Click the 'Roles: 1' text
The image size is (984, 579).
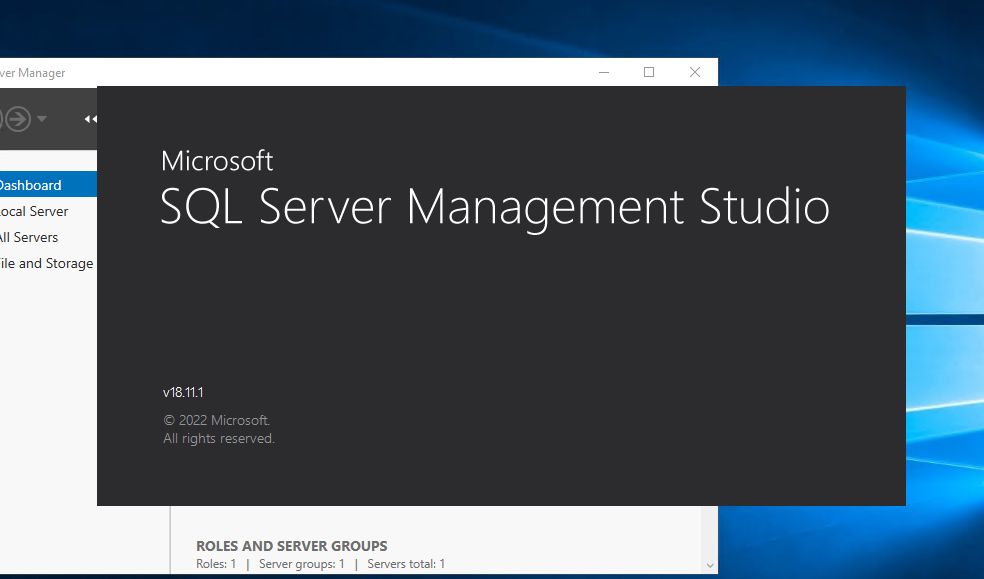coord(216,564)
